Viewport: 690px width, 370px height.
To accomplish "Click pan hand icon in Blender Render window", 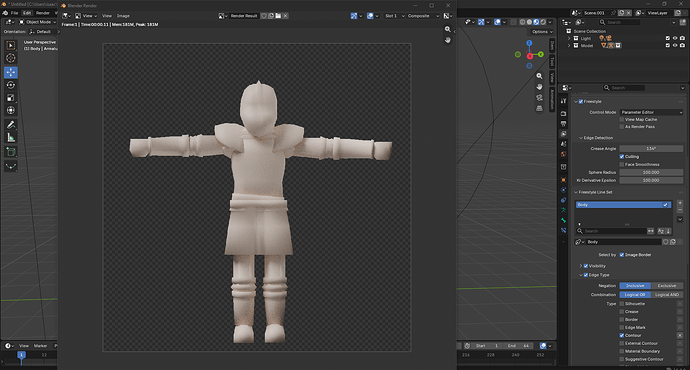I will pos(448,40).
